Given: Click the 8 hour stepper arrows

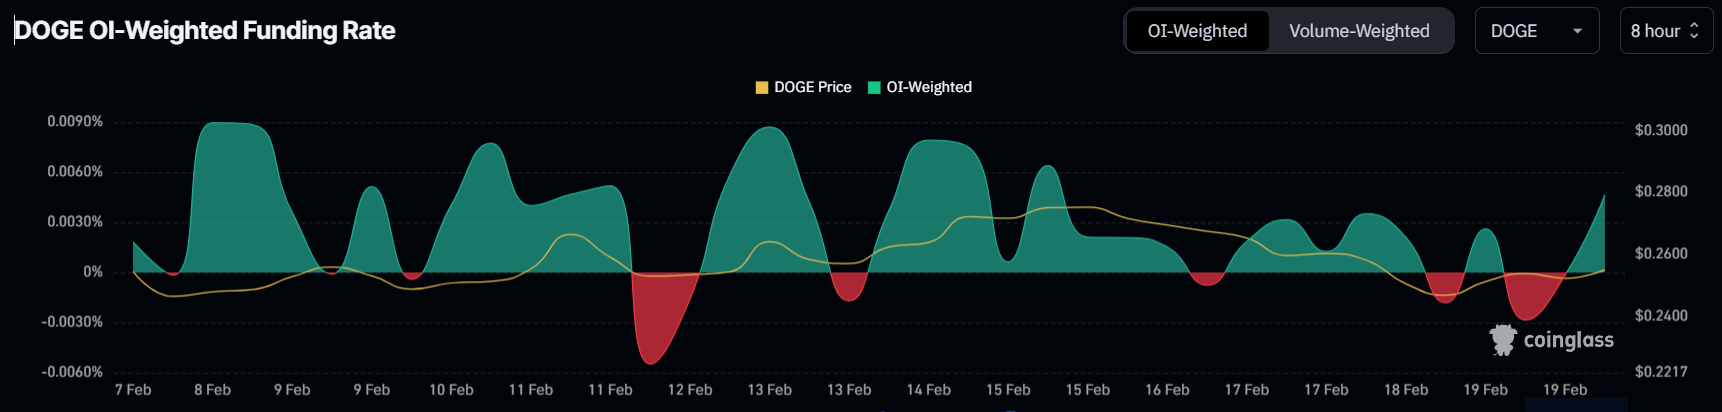Looking at the screenshot, I should (1694, 31).
